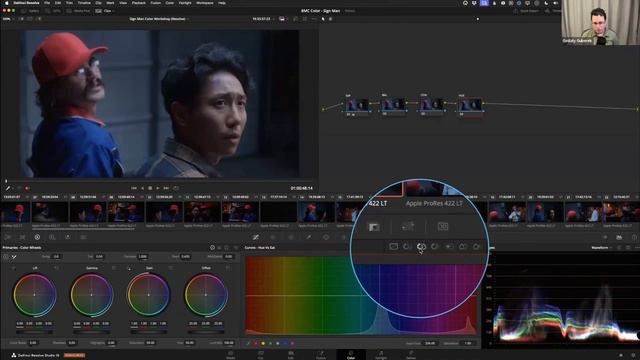
Task: Click the primaries wheels mode icon
Action: pos(212,248)
